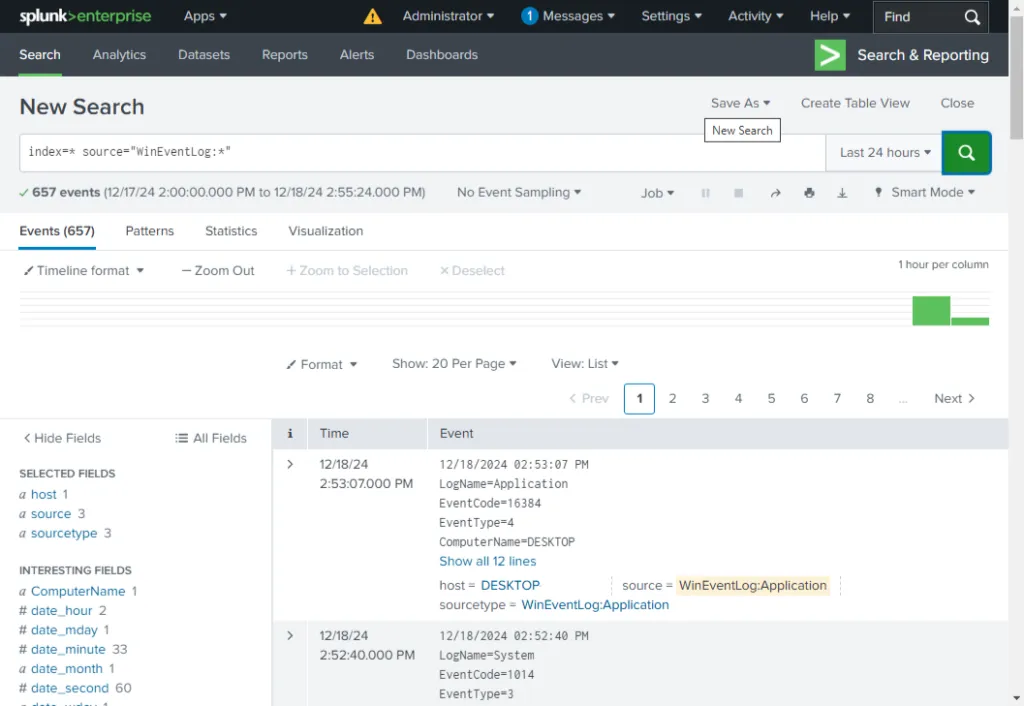Stop the search job
This screenshot has width=1024, height=706.
[x=738, y=193]
